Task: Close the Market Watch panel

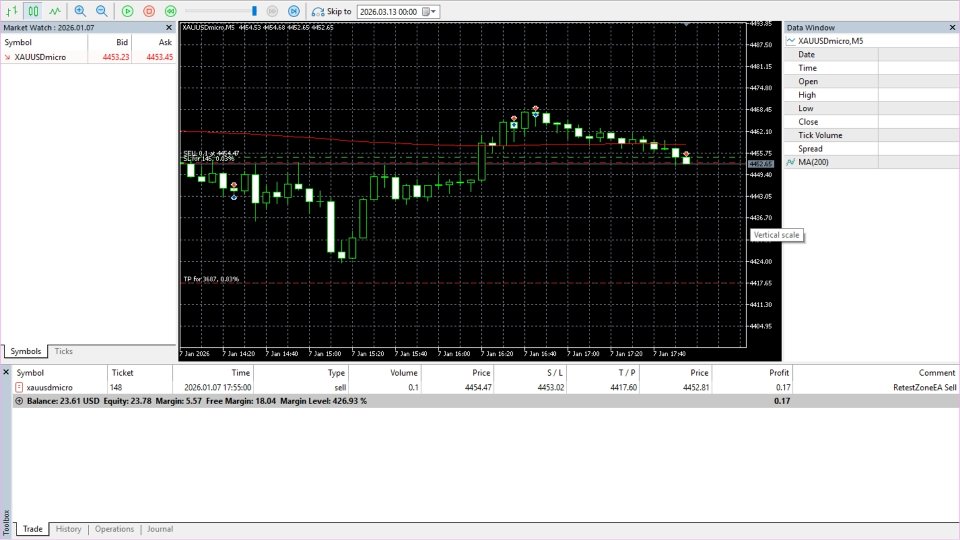Action: click(x=169, y=28)
